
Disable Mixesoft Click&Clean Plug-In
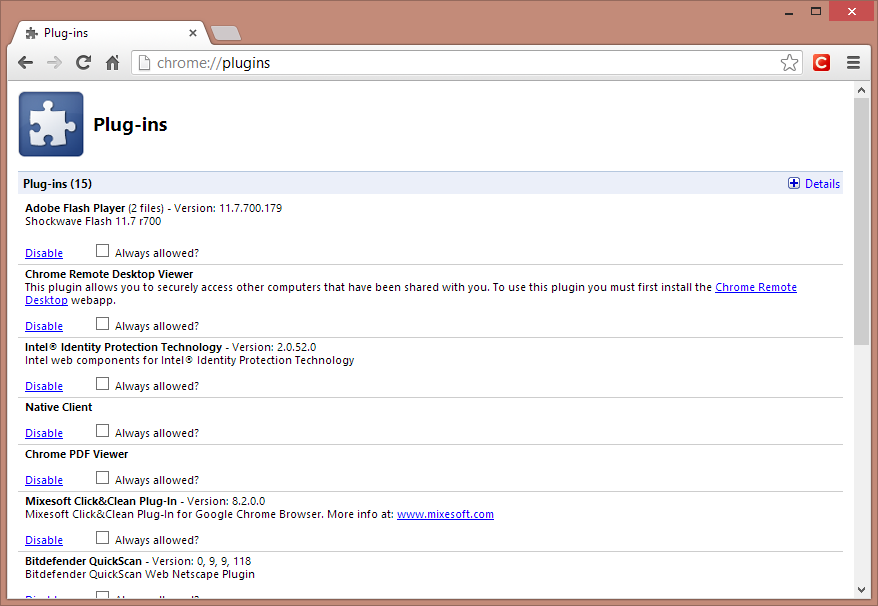click(x=44, y=540)
